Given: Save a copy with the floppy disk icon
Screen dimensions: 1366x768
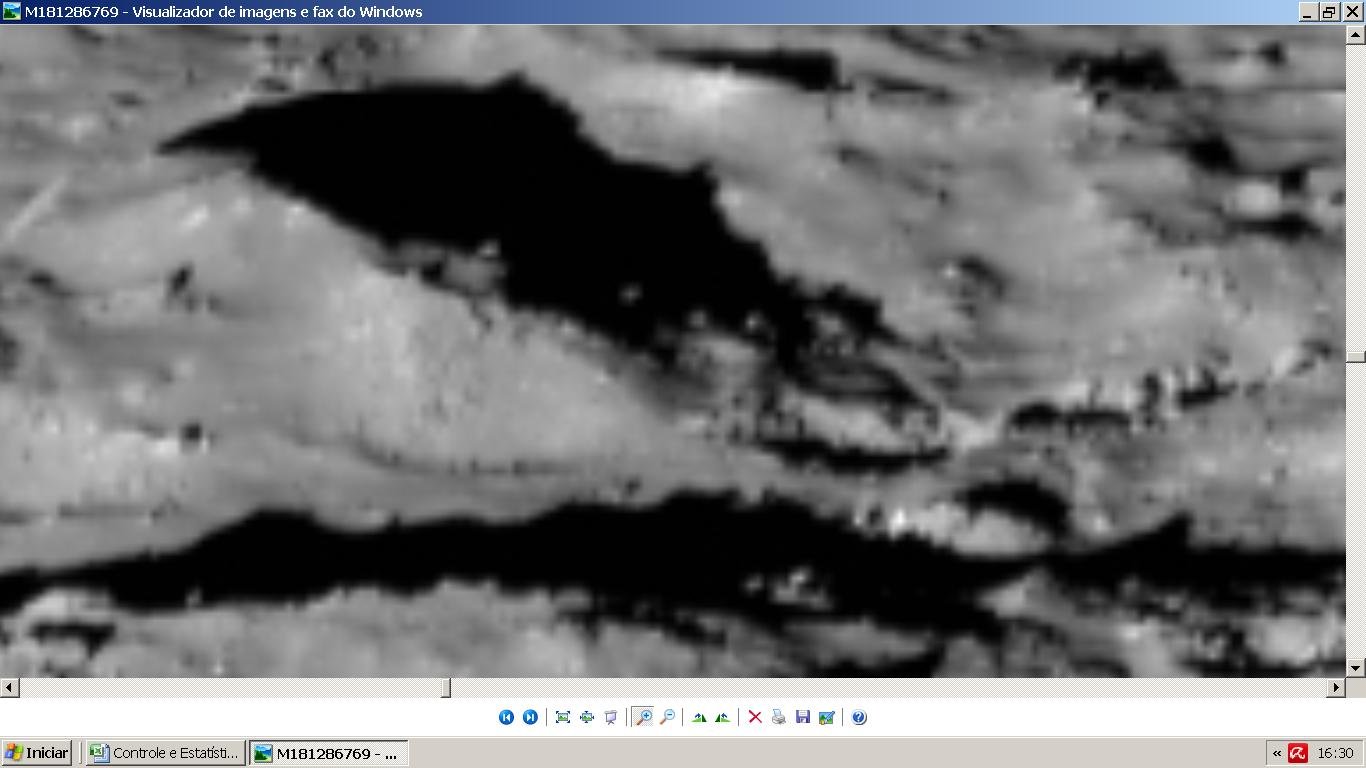Looking at the screenshot, I should [x=803, y=717].
